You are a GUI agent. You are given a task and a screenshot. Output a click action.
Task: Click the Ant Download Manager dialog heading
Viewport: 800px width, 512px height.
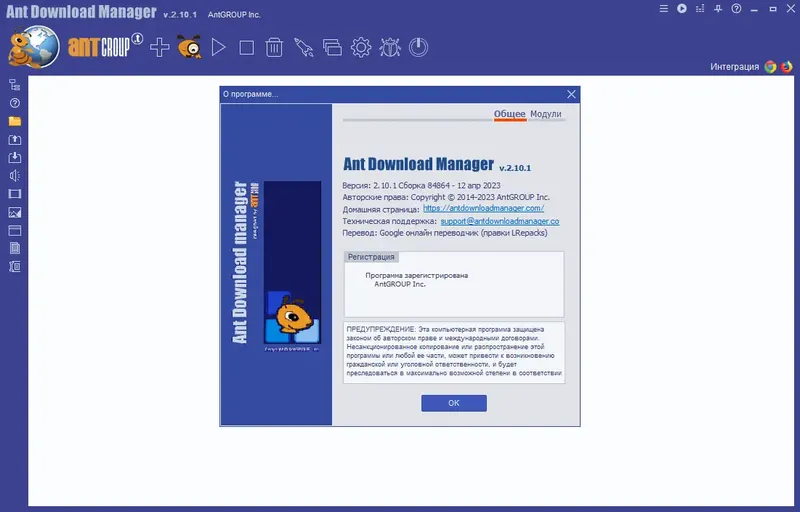pos(418,164)
